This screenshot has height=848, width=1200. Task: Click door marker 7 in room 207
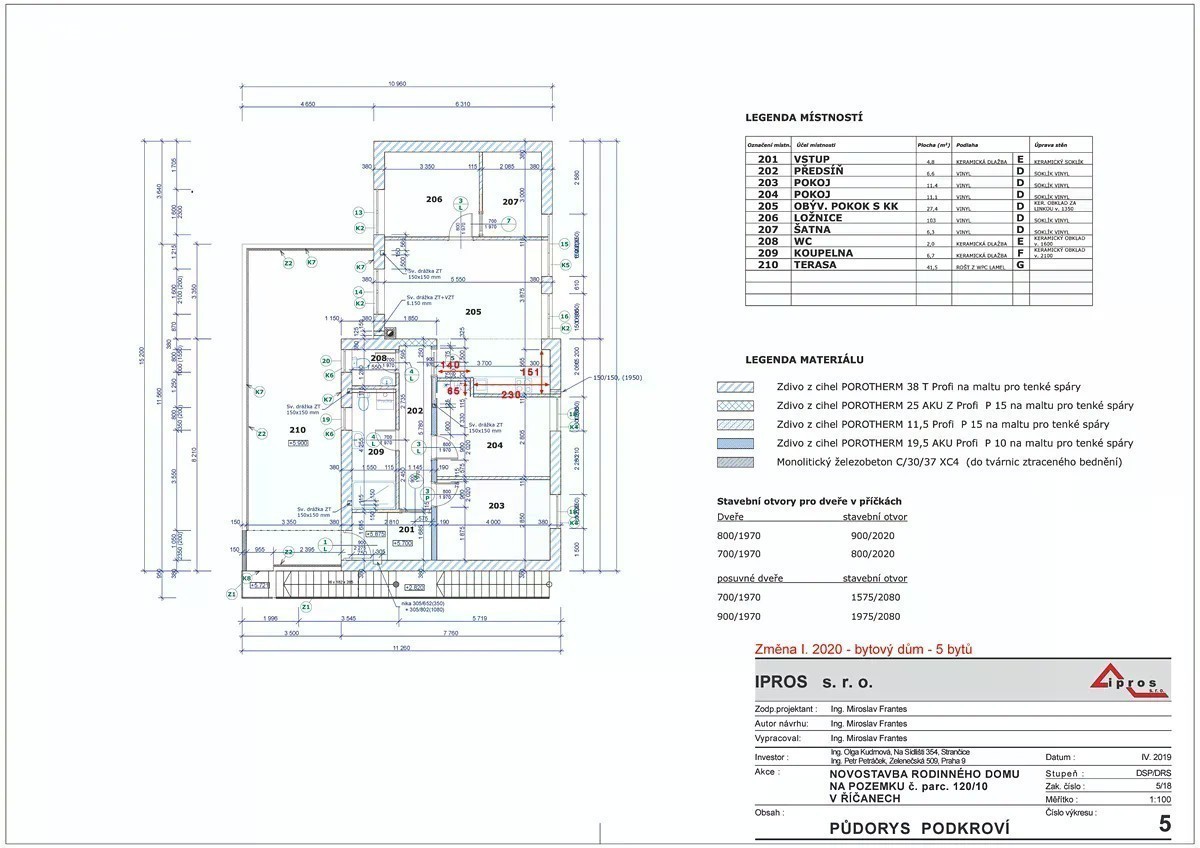[x=508, y=221]
